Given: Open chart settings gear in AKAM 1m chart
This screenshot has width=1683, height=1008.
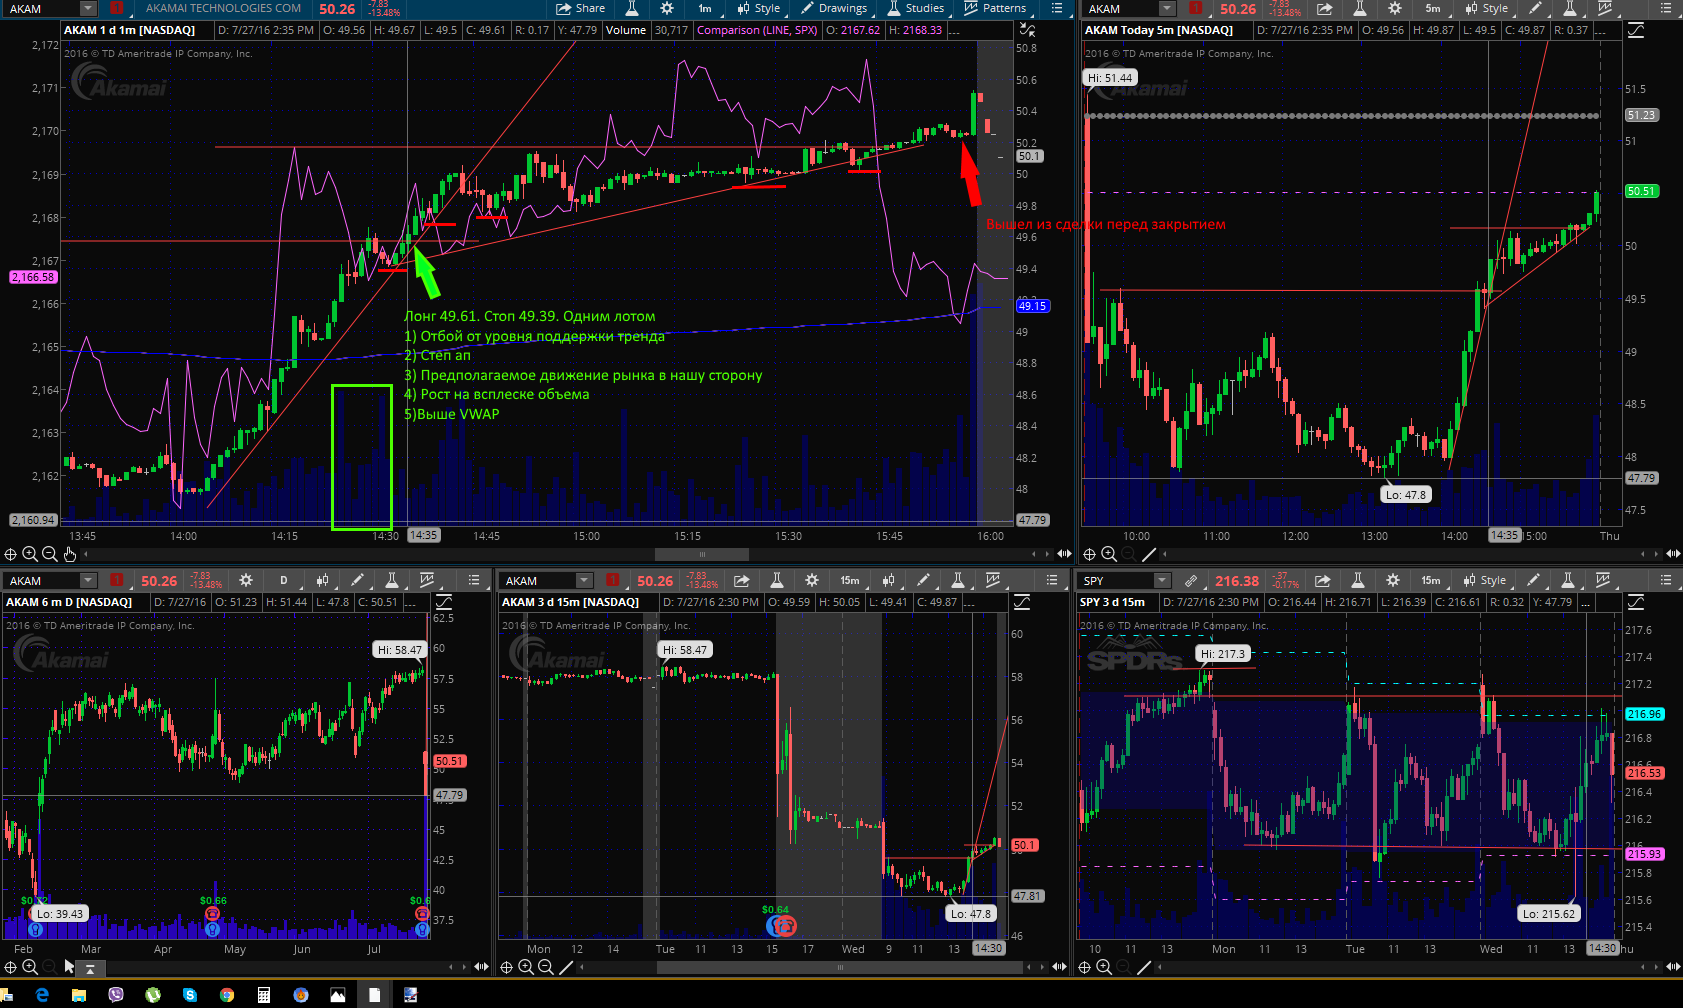Looking at the screenshot, I should [667, 8].
